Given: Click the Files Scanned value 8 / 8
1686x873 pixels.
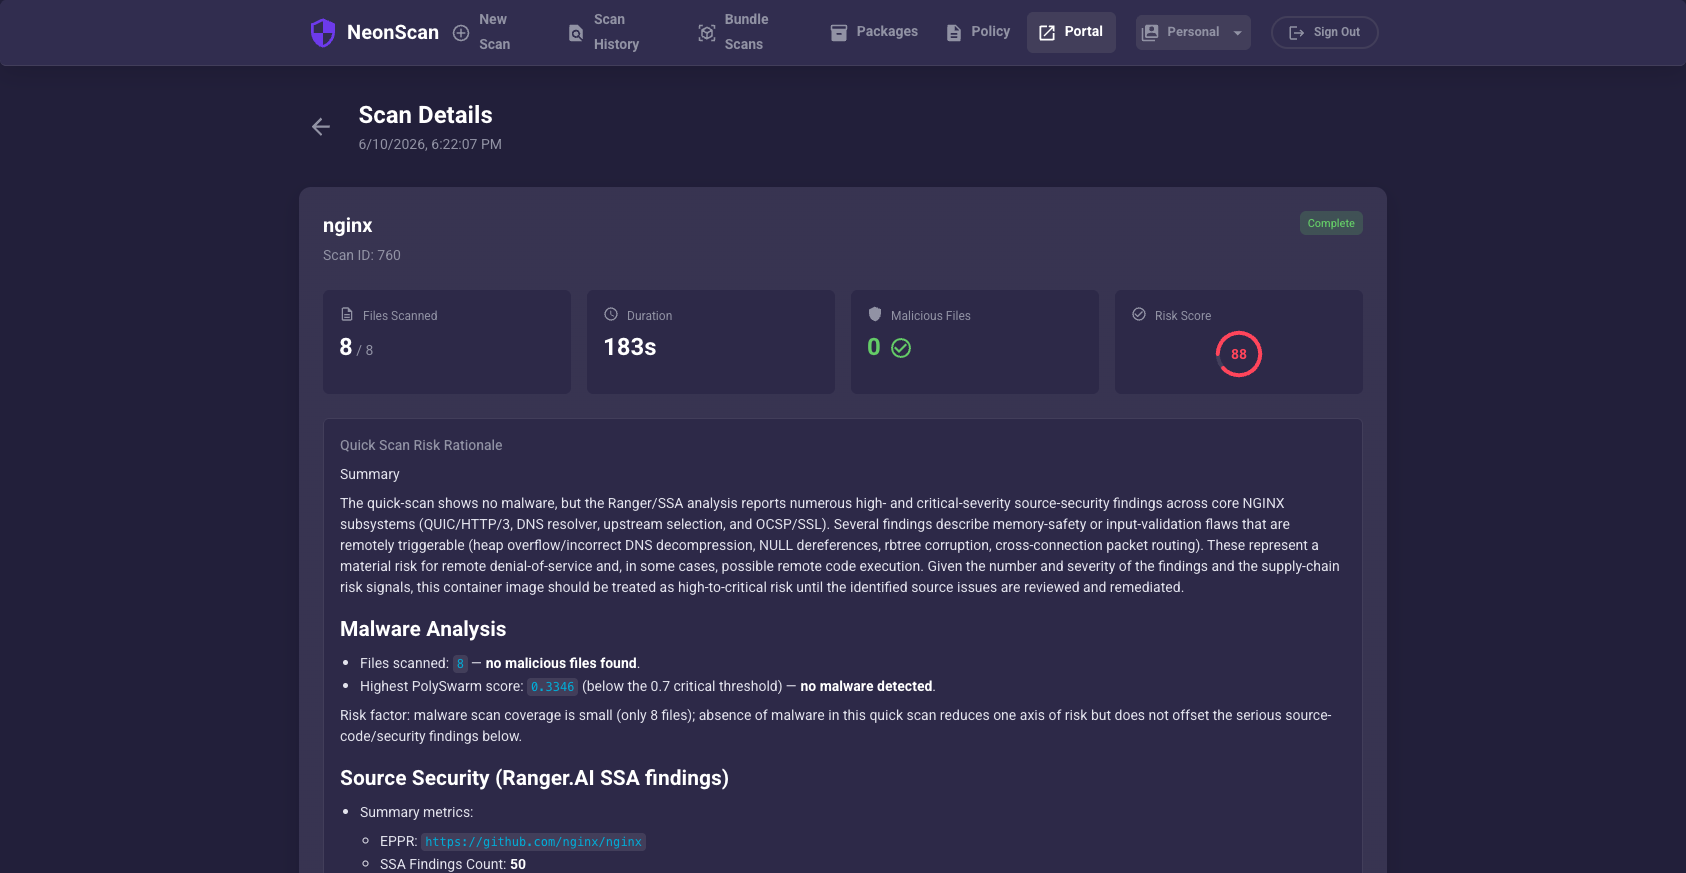Looking at the screenshot, I should (356, 347).
